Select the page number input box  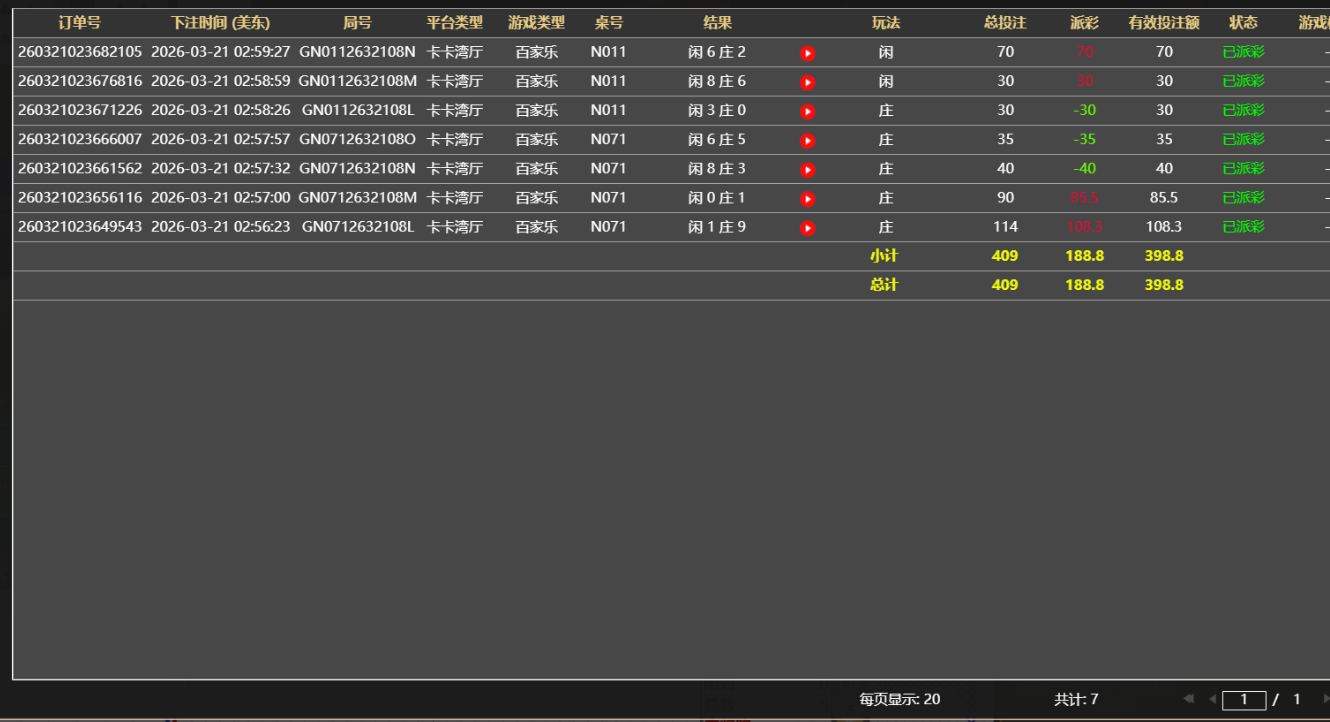click(1243, 699)
